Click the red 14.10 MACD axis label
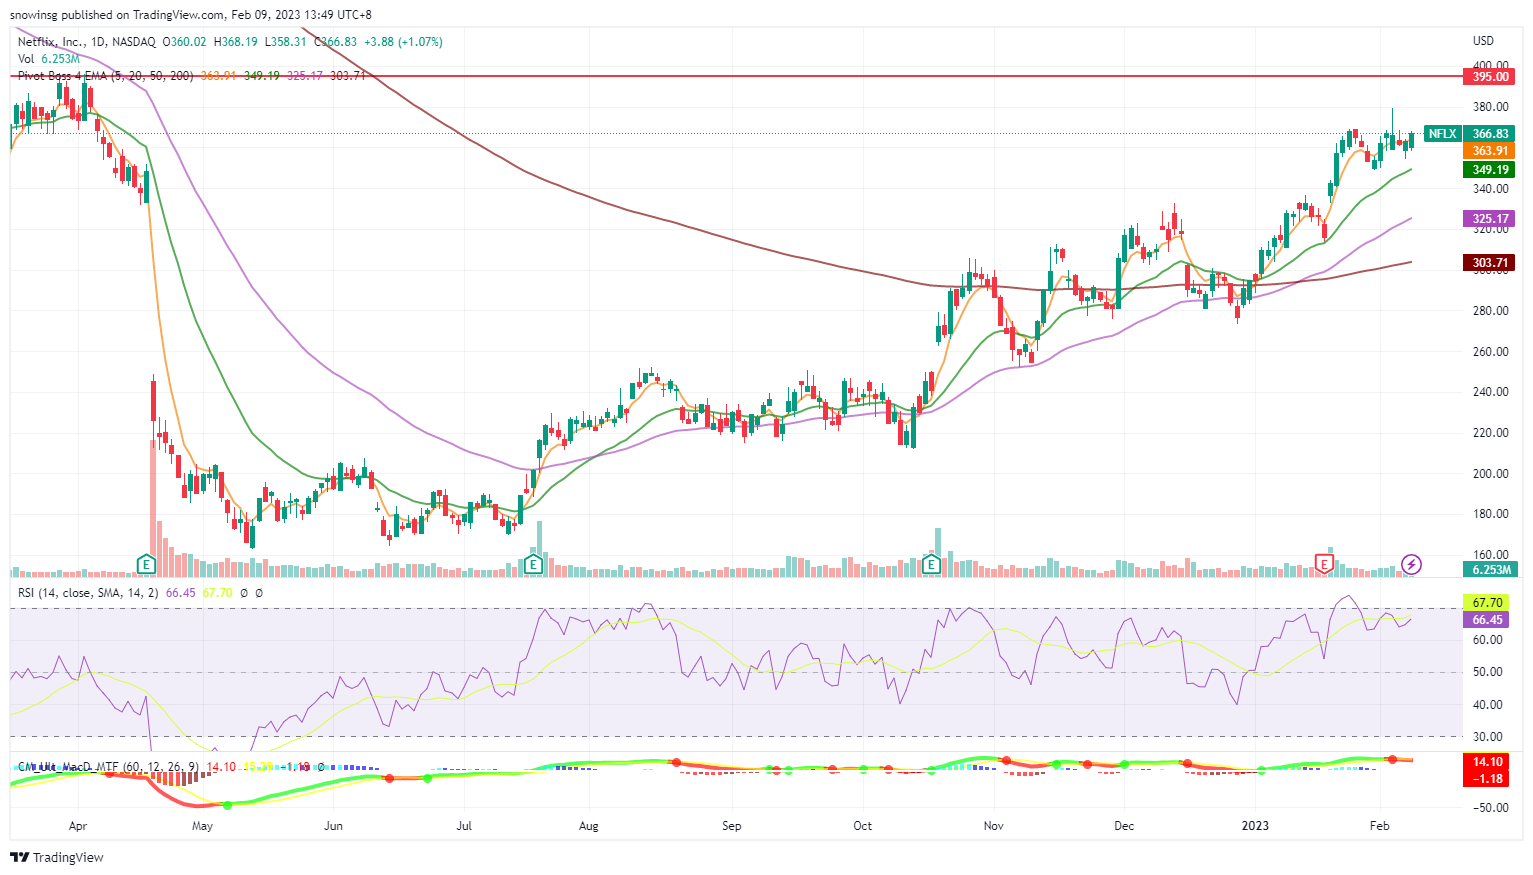This screenshot has height=875, width=1533. coord(1487,762)
